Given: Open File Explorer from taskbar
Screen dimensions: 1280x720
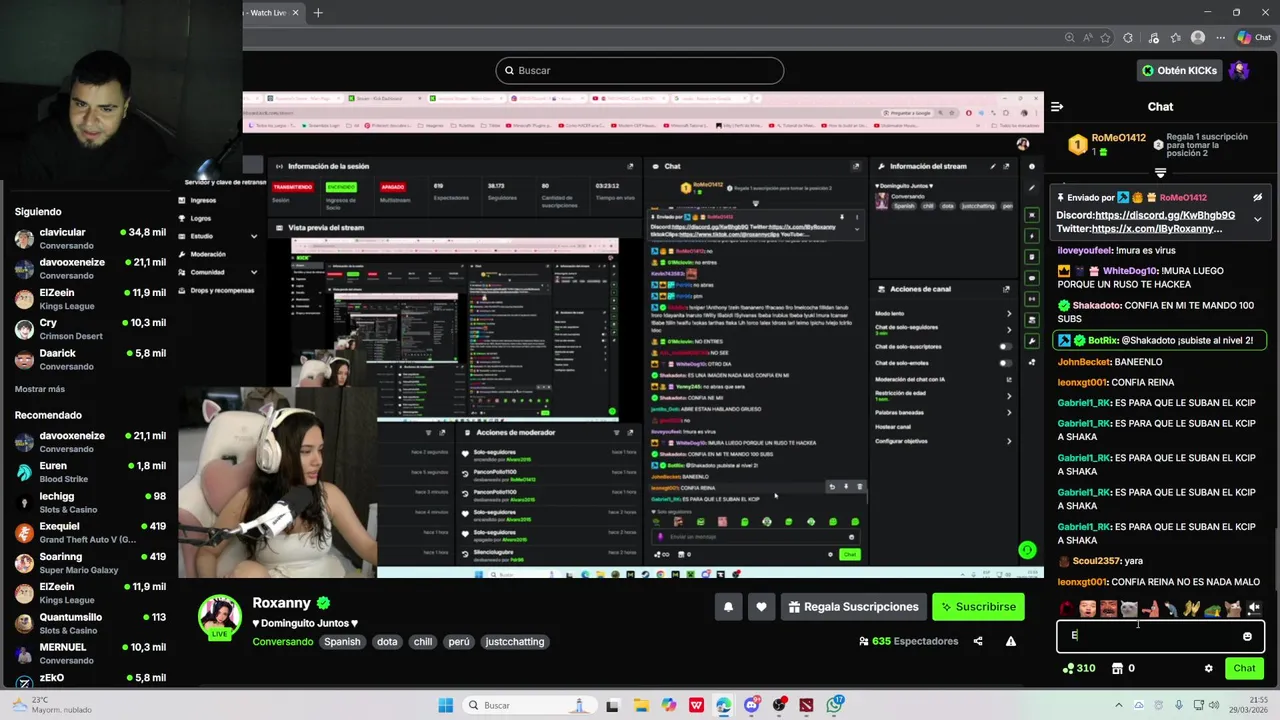Looking at the screenshot, I should point(640,705).
